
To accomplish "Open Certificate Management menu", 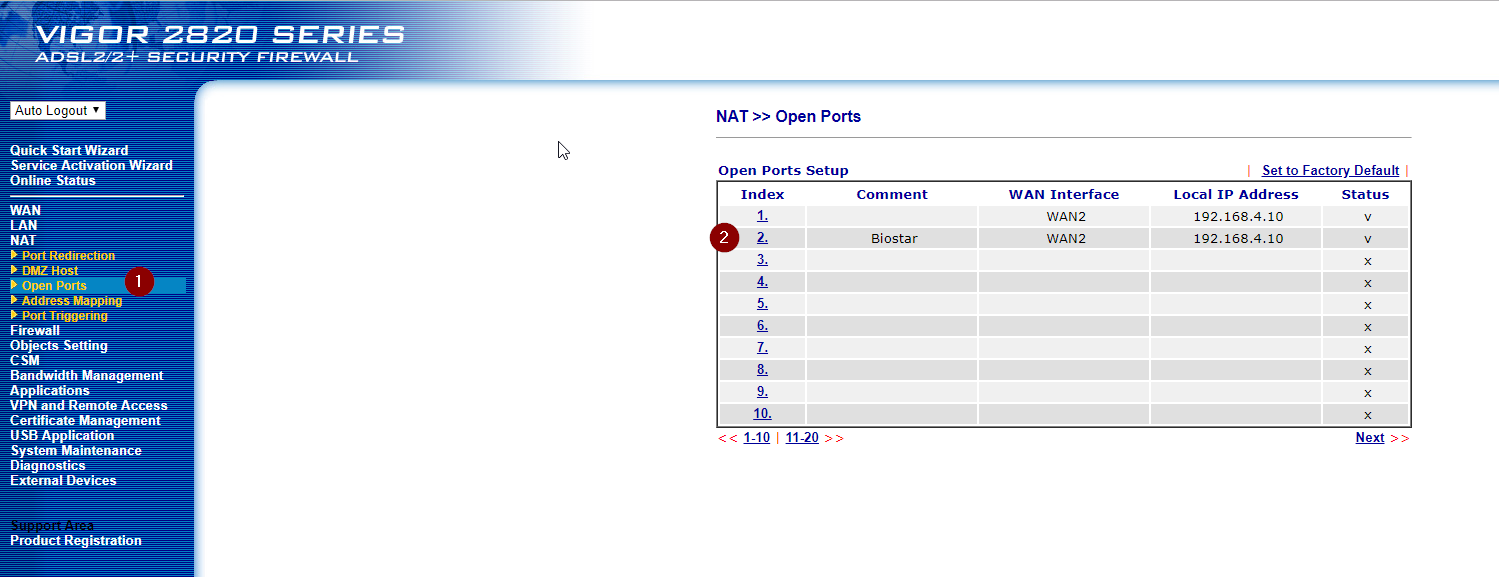I will (x=85, y=420).
